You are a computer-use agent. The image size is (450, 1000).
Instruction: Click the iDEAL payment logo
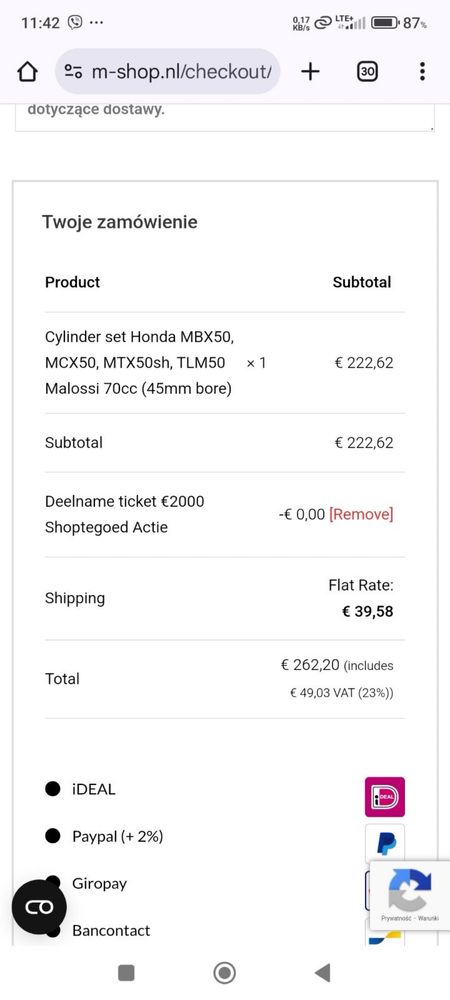point(384,797)
